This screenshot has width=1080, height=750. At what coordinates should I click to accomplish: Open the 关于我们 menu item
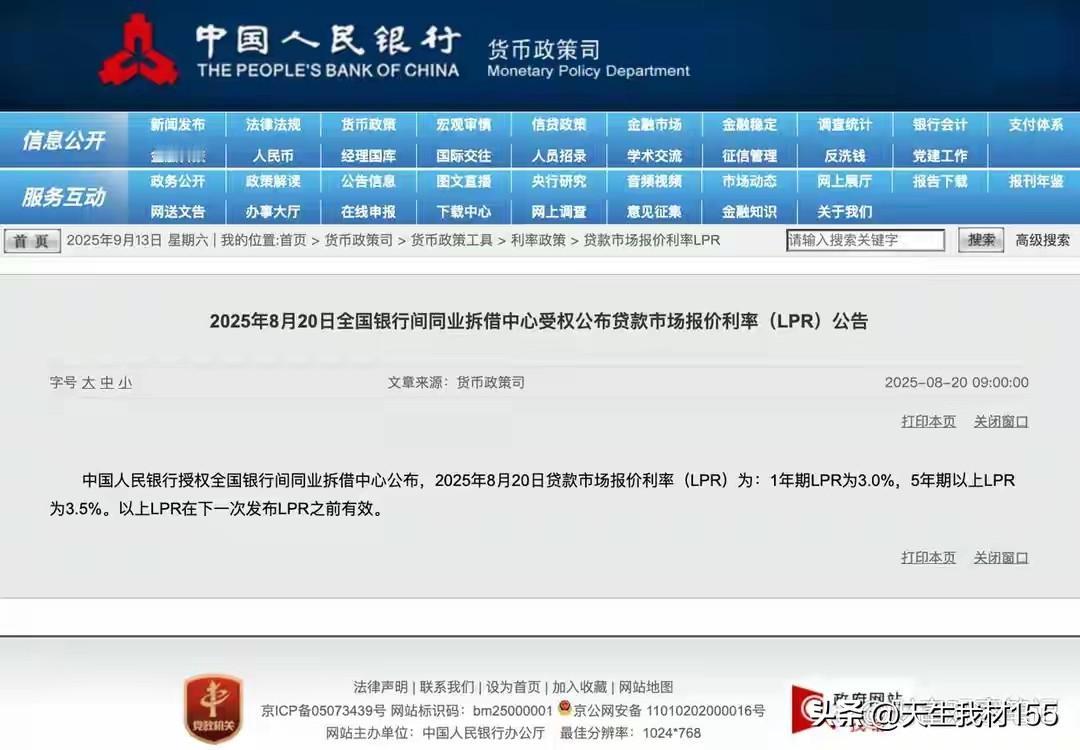[x=844, y=211]
